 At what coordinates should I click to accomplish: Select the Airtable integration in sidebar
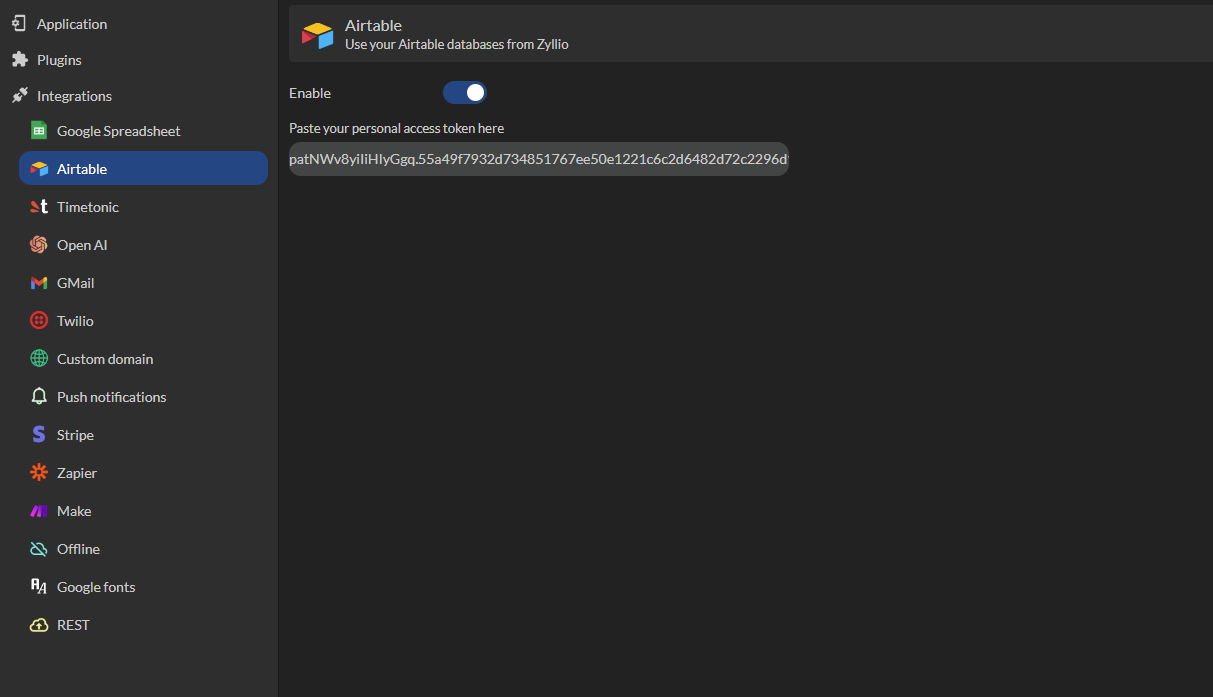click(143, 168)
